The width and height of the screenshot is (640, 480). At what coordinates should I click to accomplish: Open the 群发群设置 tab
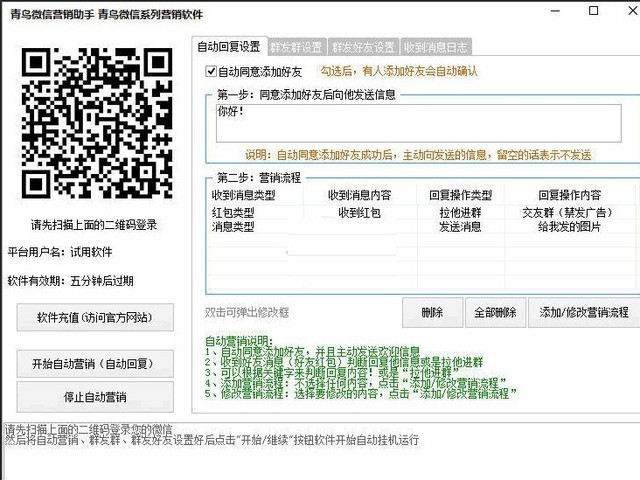click(297, 47)
